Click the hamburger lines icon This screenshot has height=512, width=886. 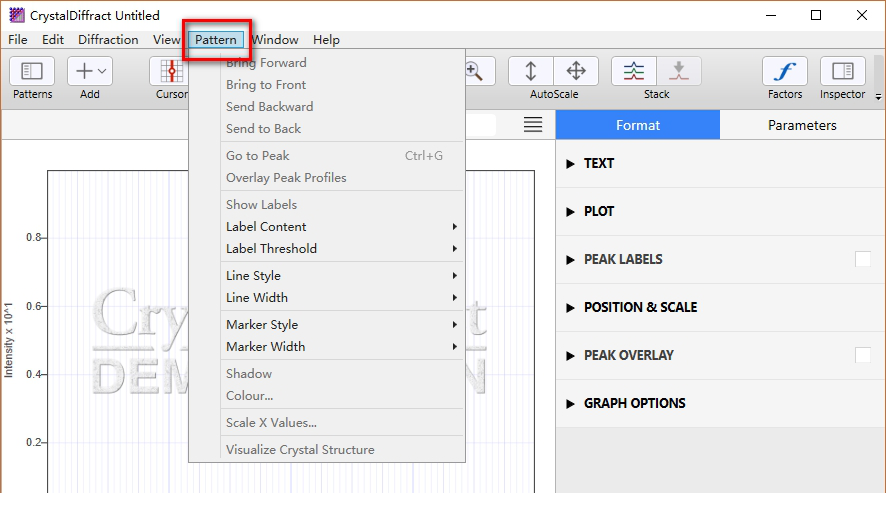(533, 125)
